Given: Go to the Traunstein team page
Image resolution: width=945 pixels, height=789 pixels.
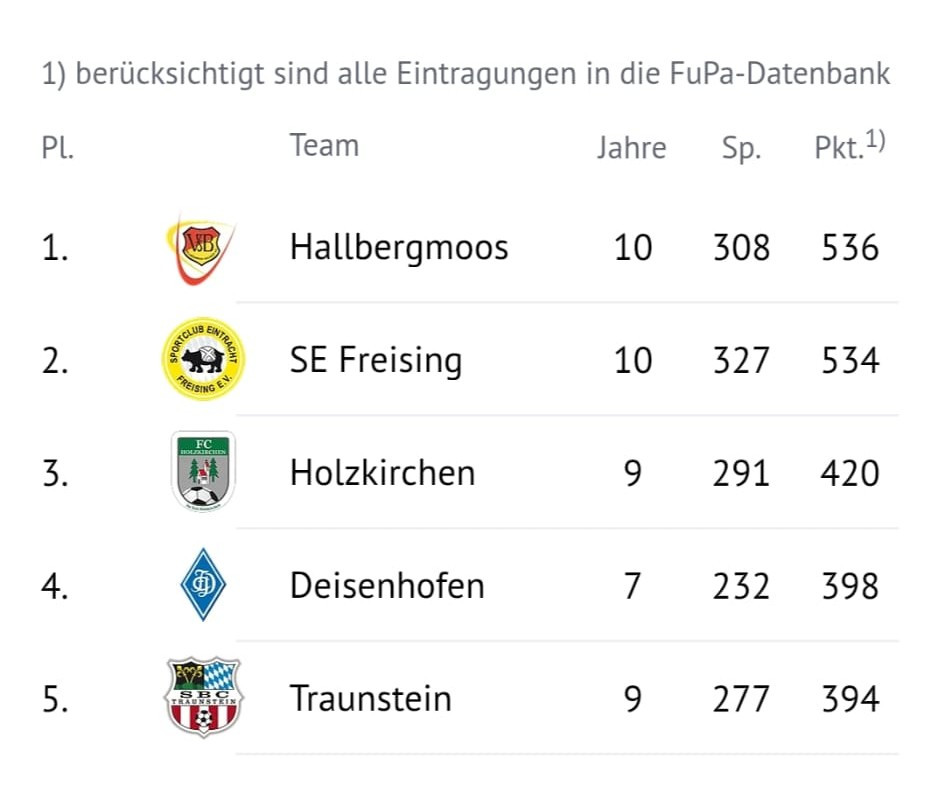Looking at the screenshot, I should (371, 698).
